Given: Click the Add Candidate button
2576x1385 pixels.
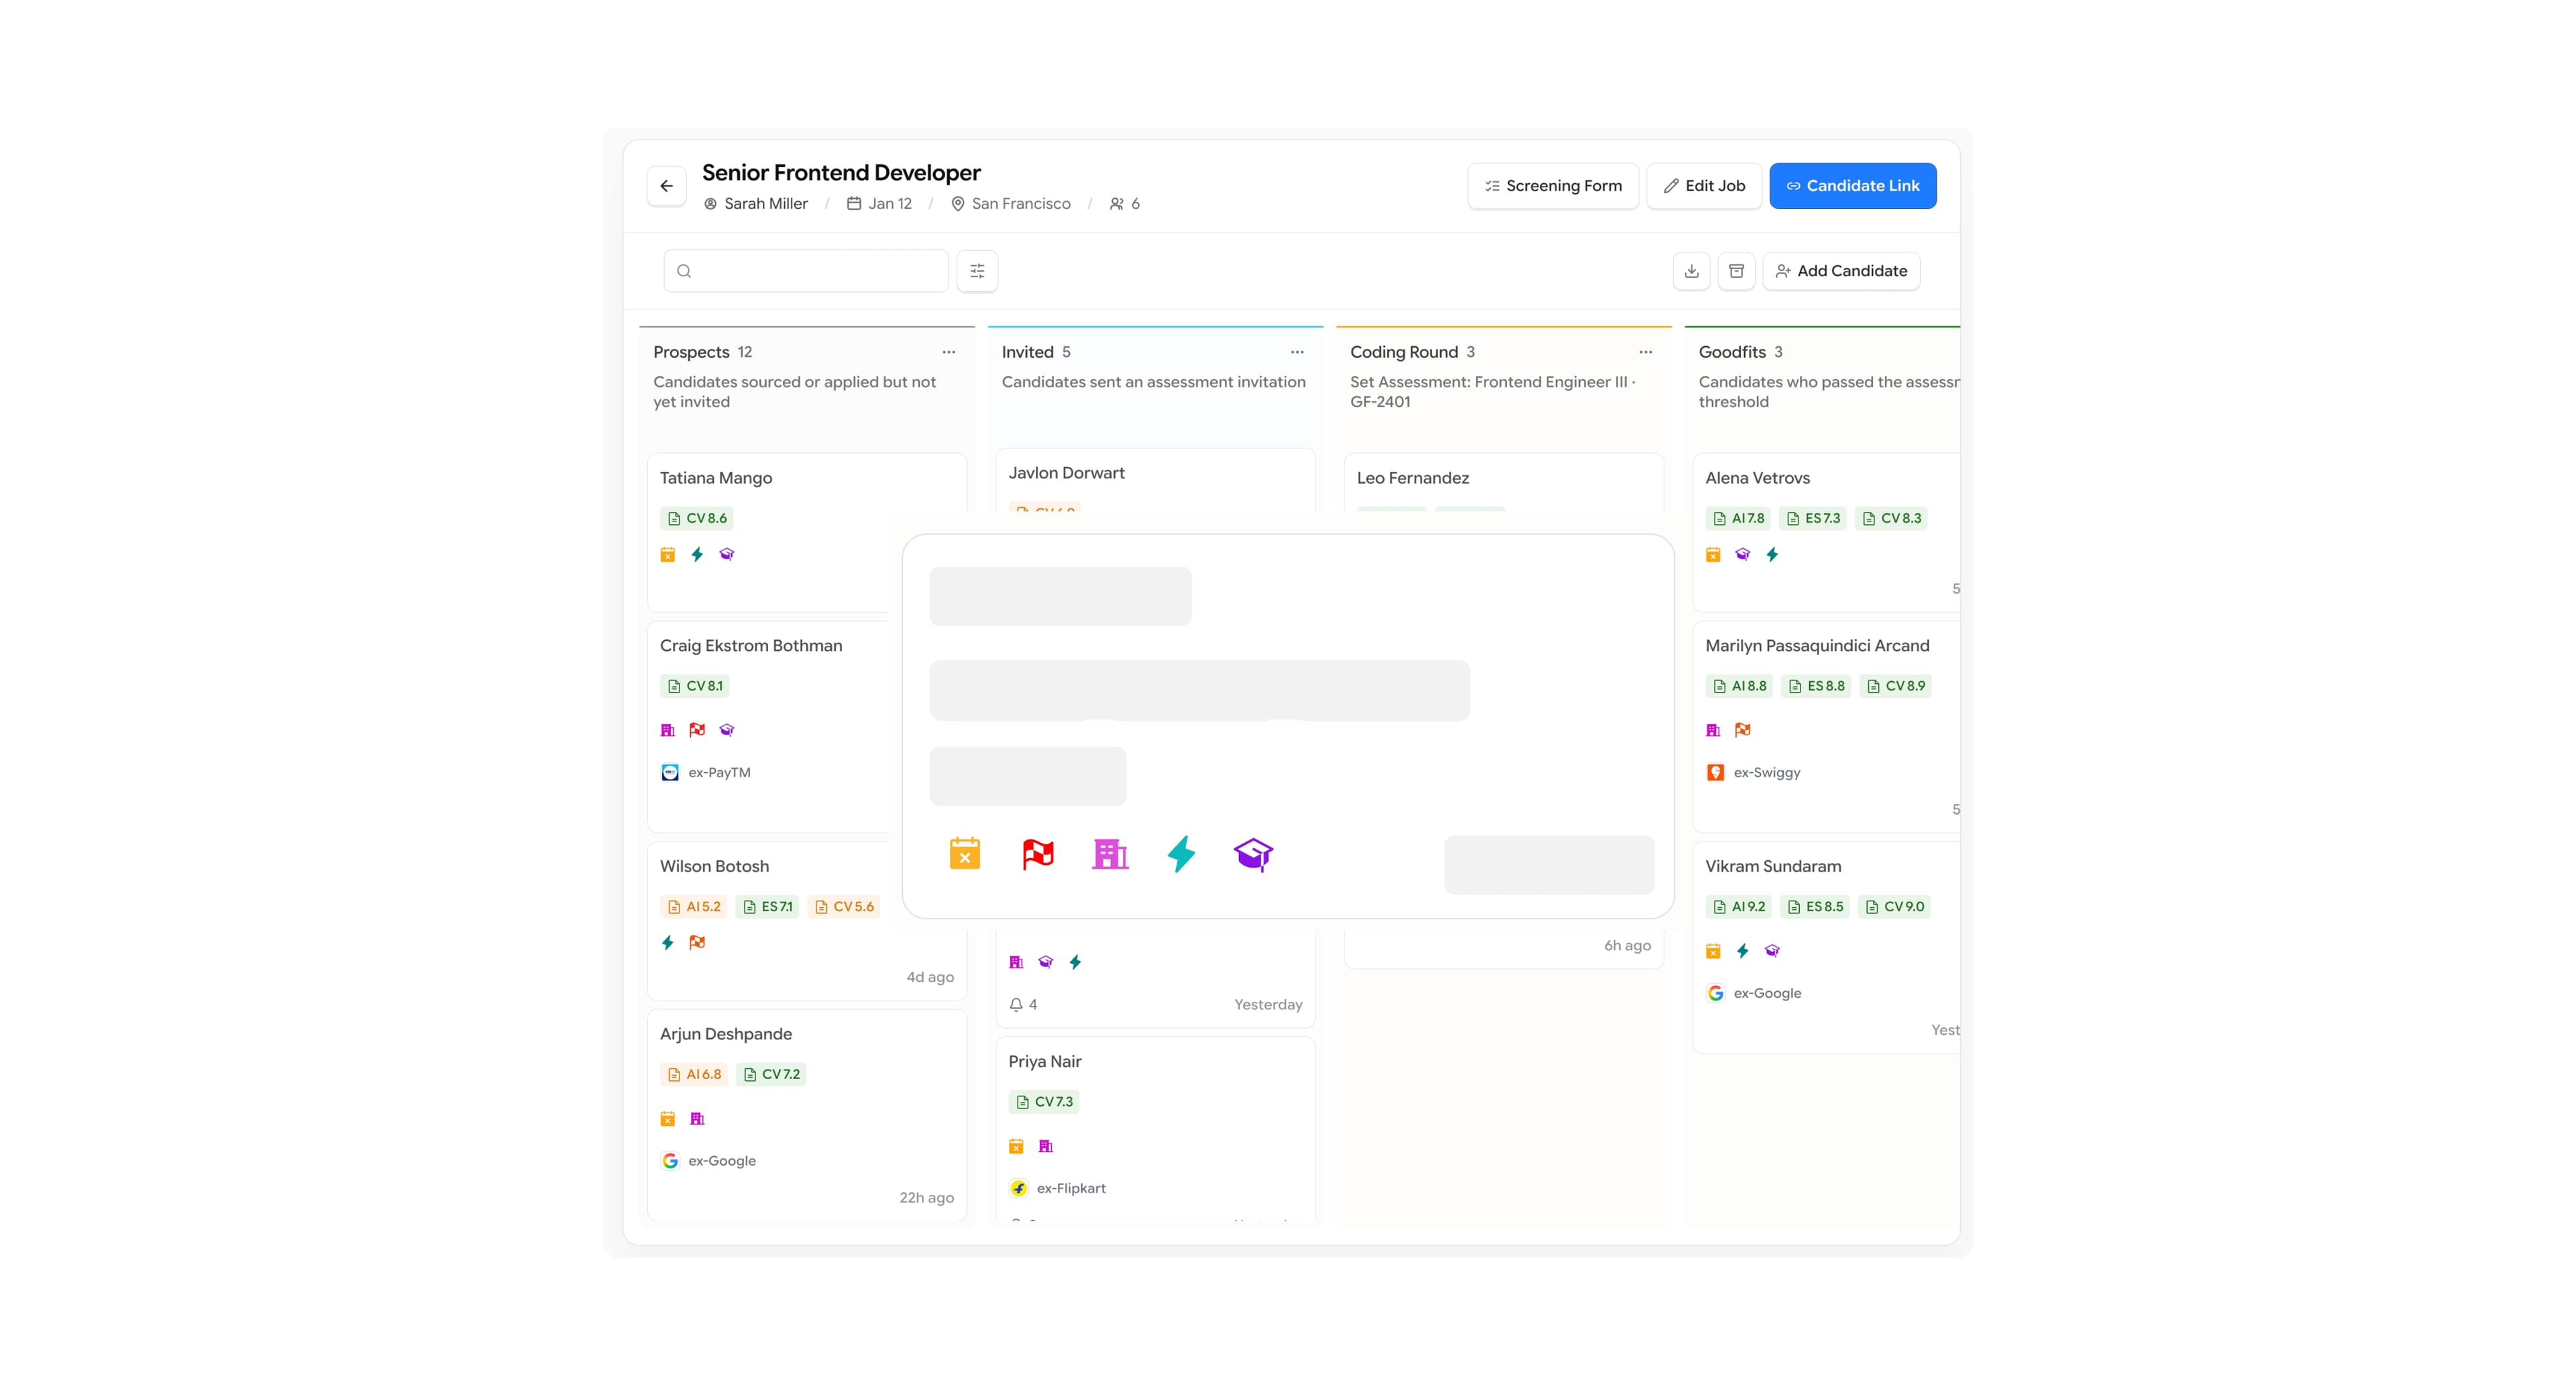Looking at the screenshot, I should [1841, 271].
